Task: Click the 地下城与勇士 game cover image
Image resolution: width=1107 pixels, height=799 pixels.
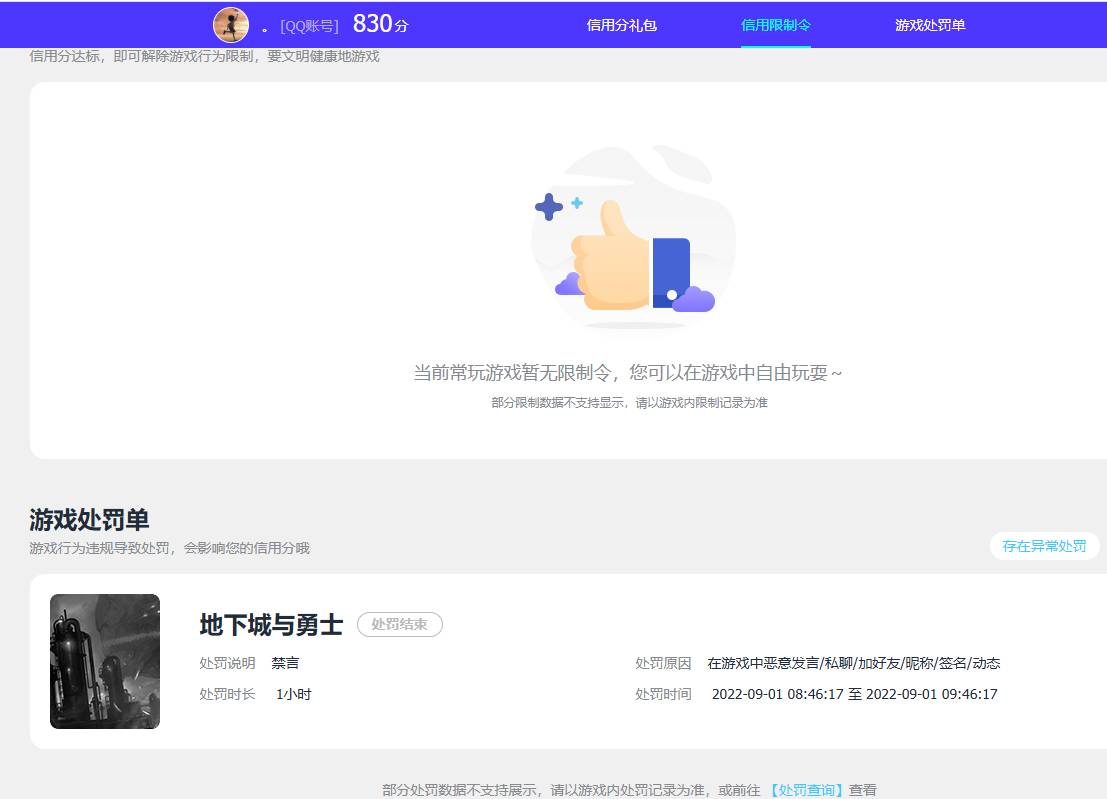Action: tap(104, 661)
